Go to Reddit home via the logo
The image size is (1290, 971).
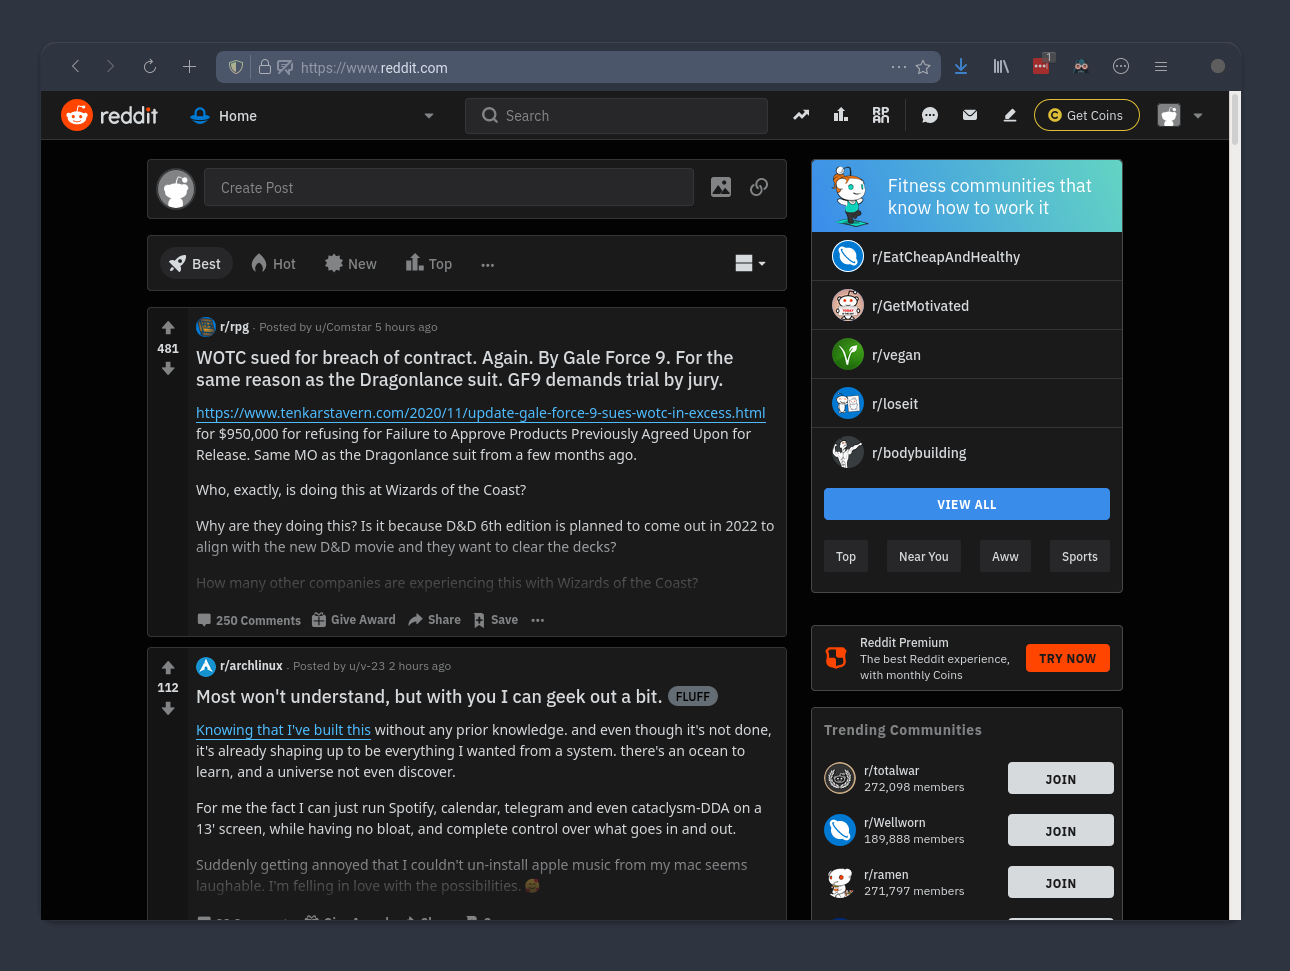tap(109, 115)
